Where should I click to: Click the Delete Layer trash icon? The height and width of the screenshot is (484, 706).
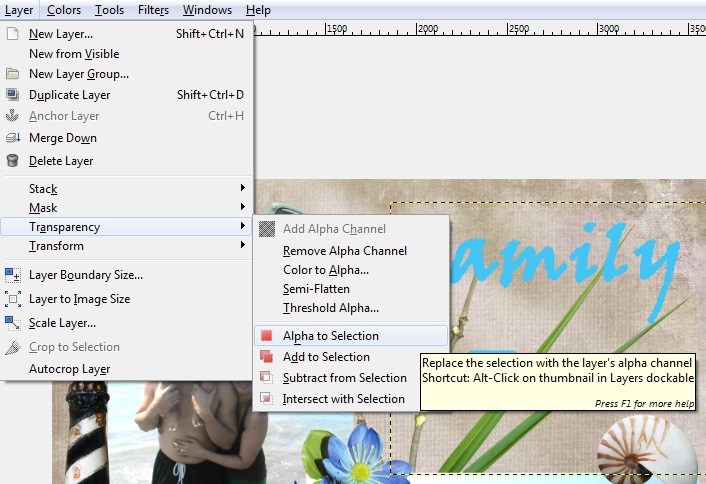click(13, 161)
